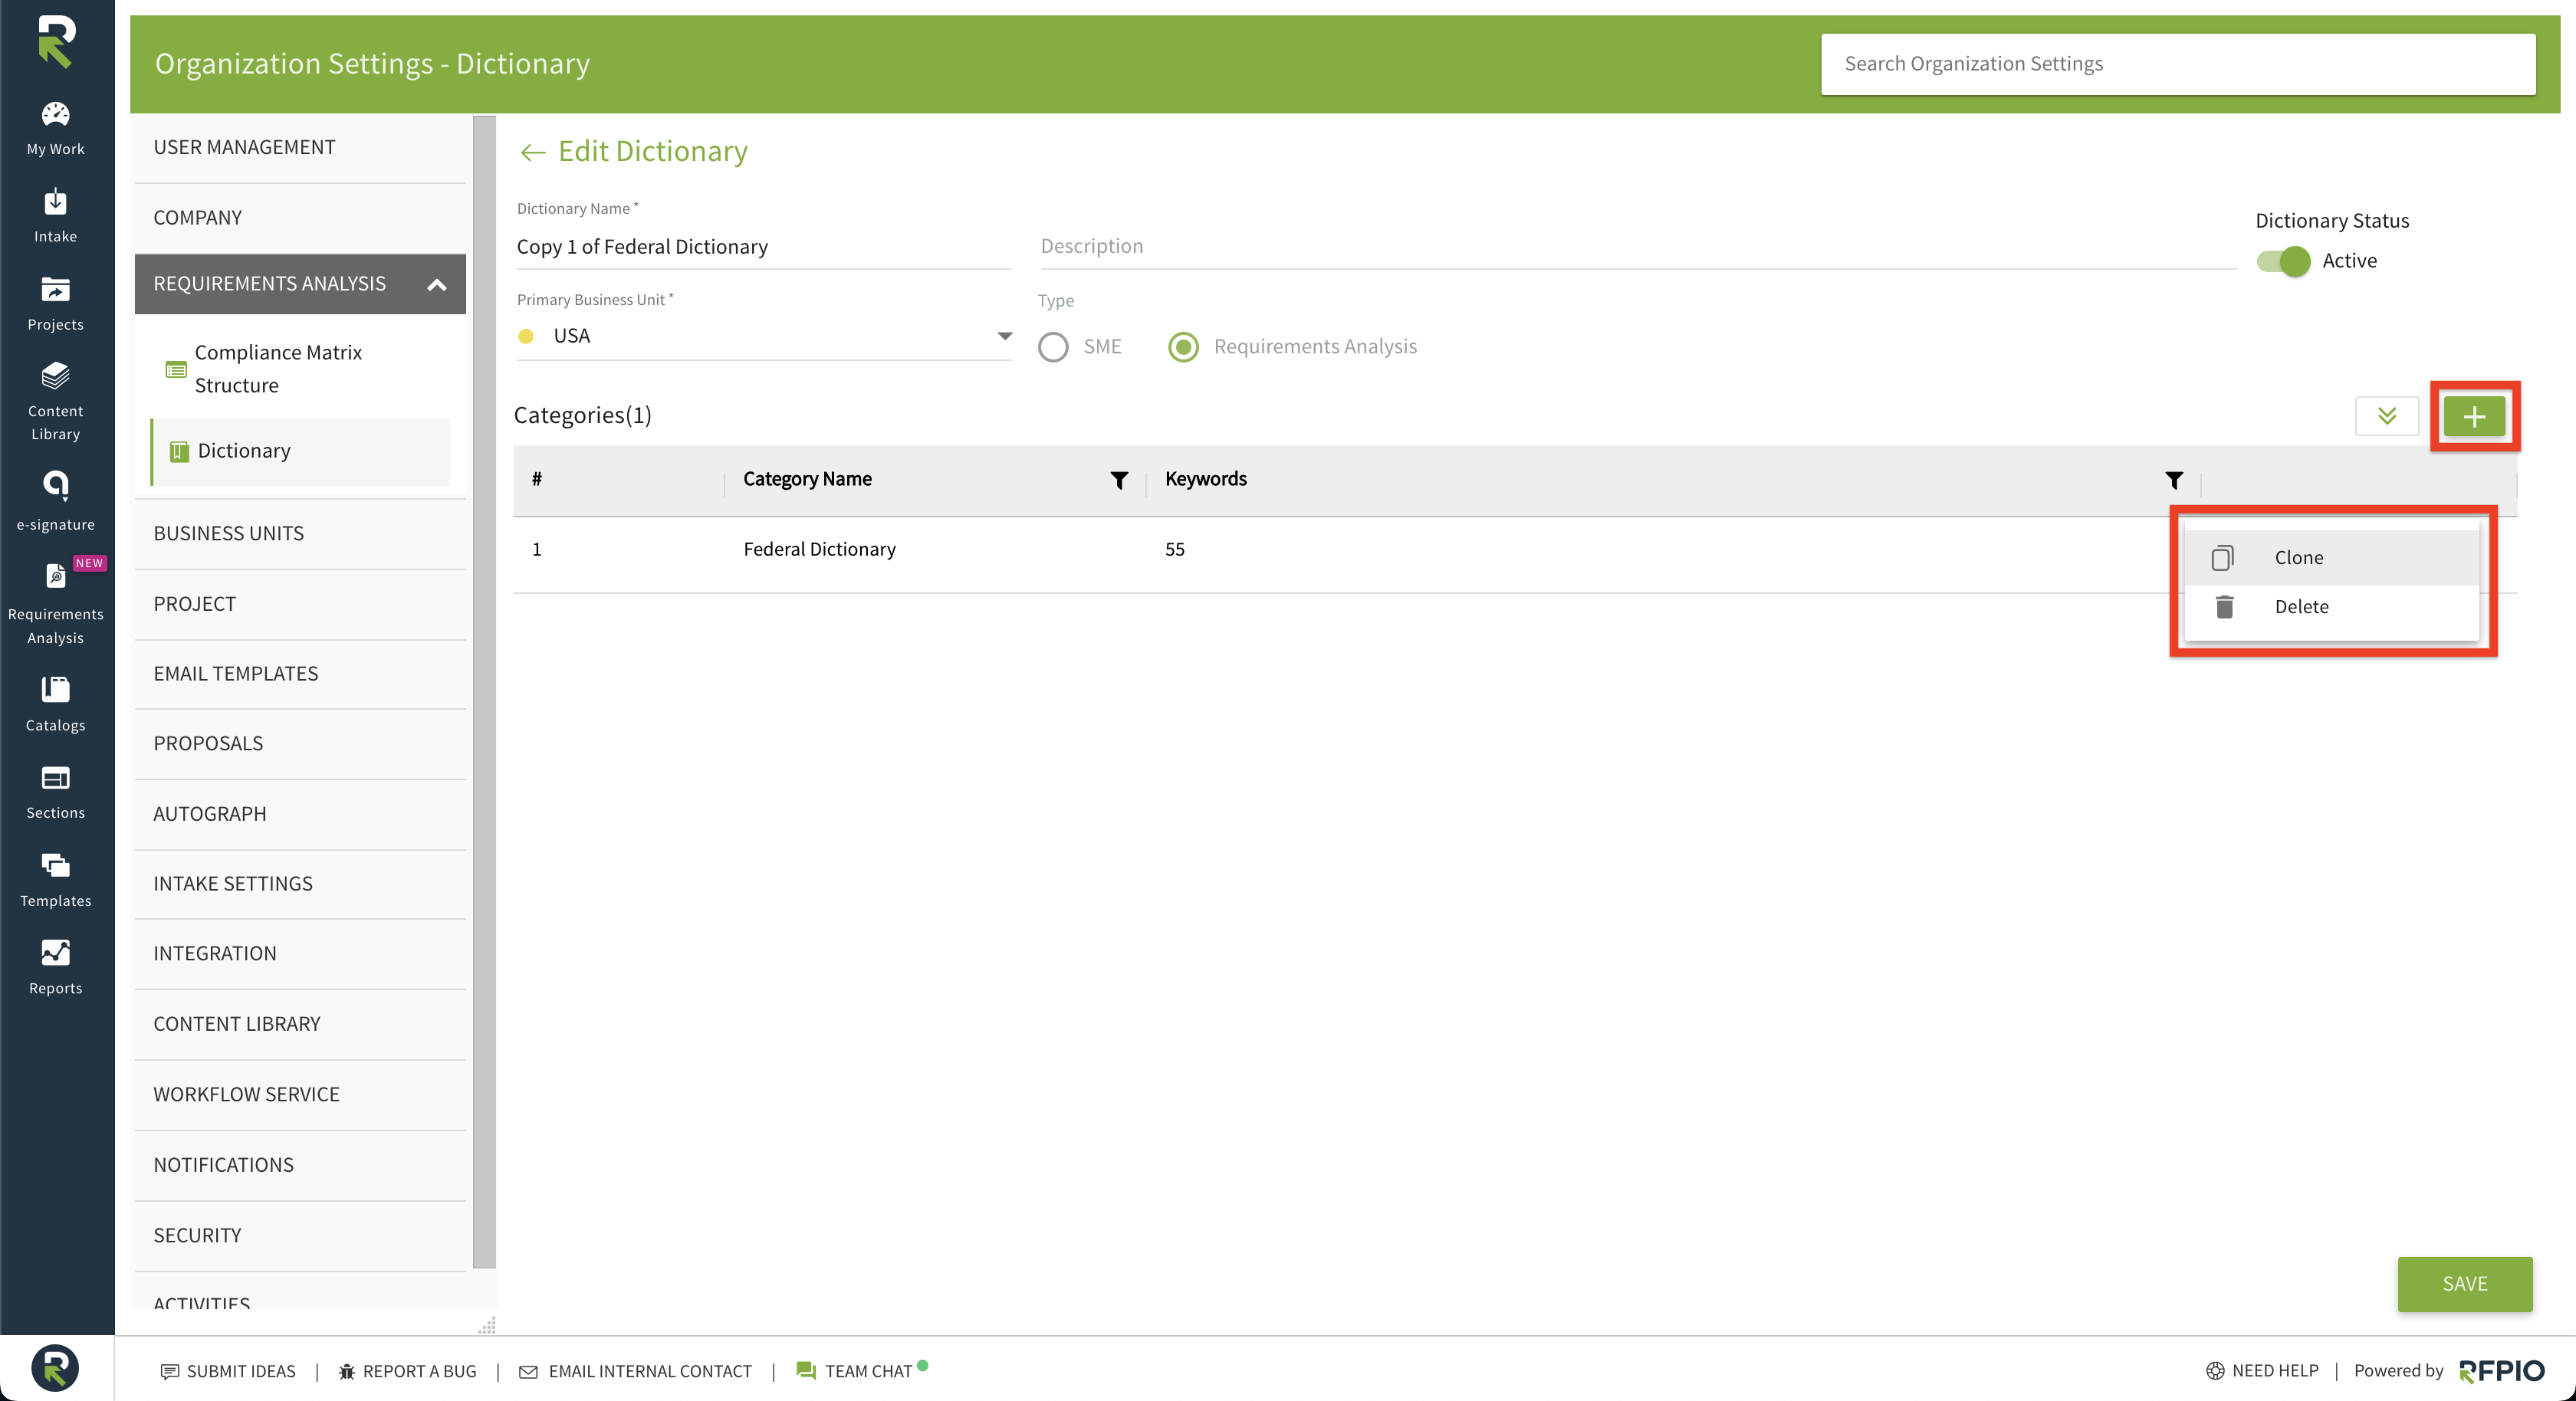Click the NEED HELP link
This screenshot has width=2576, height=1401.
[x=2275, y=1371]
